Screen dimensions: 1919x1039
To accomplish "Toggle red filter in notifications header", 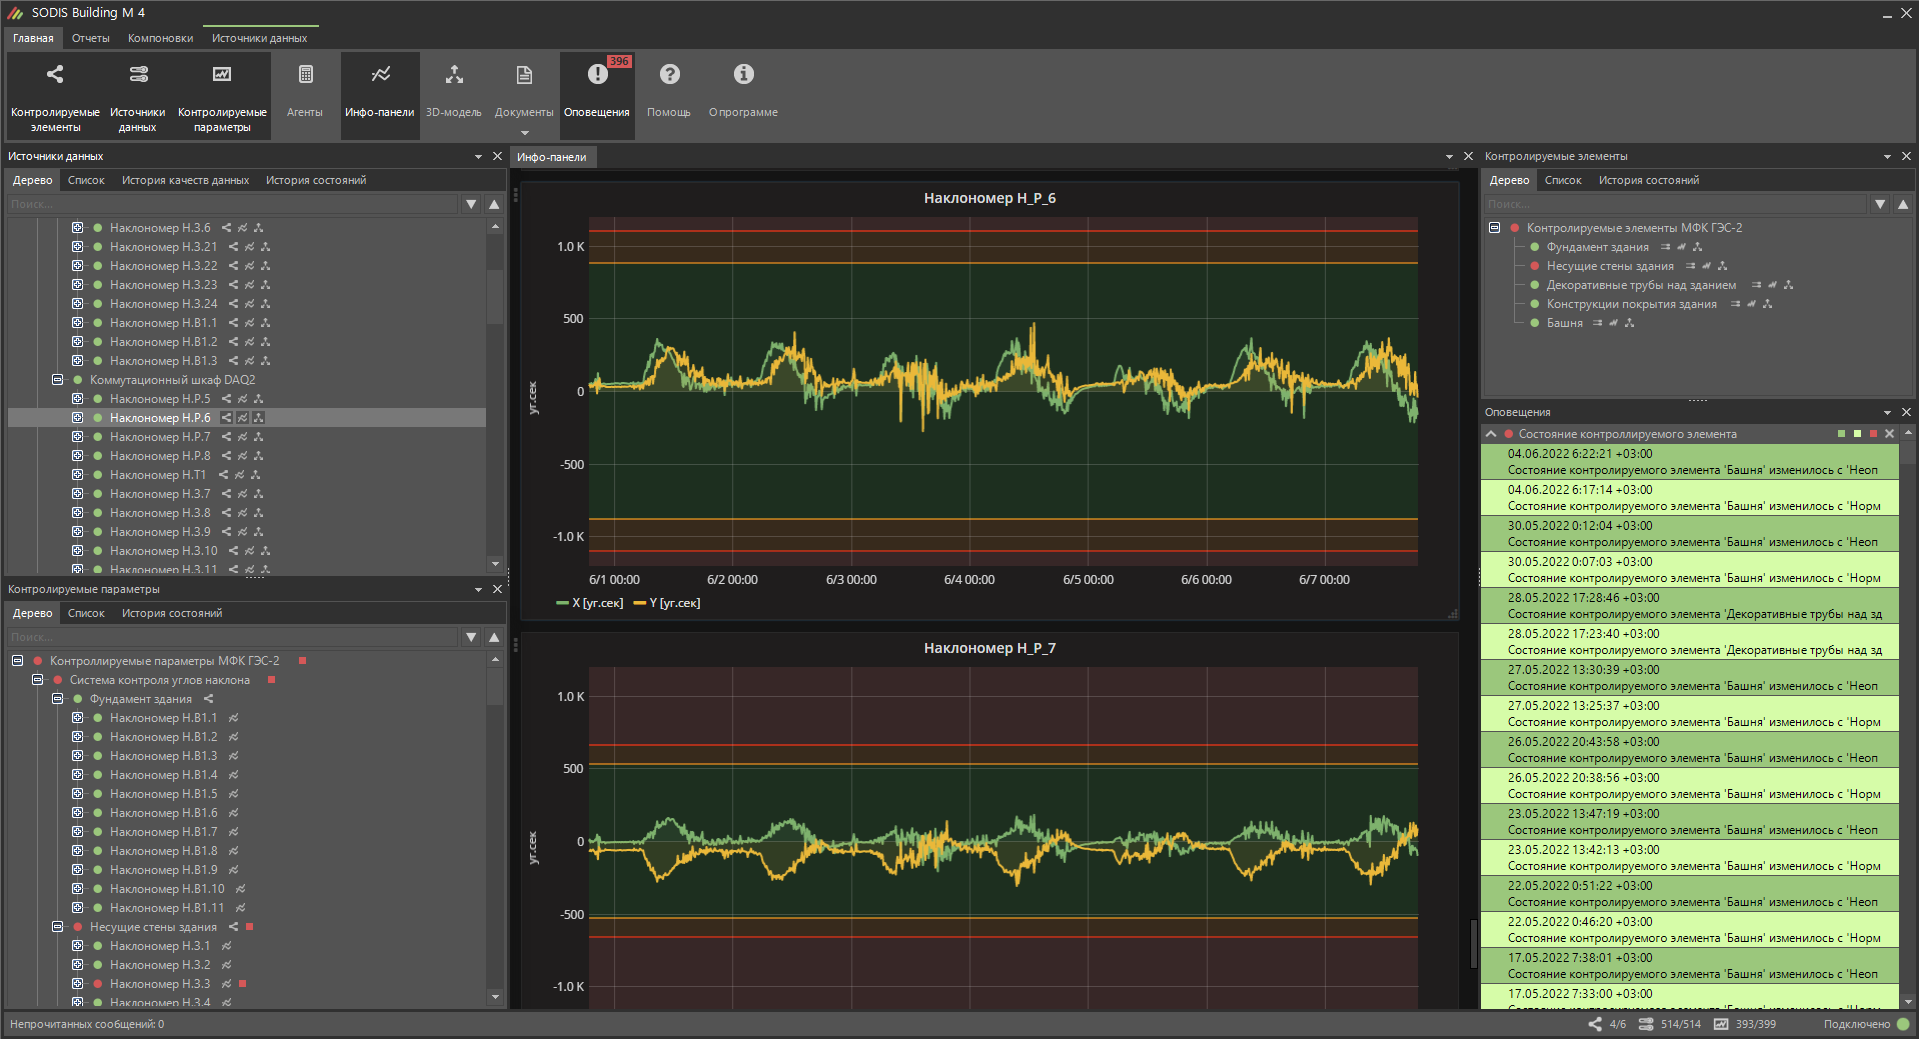I will pyautogui.click(x=1873, y=434).
